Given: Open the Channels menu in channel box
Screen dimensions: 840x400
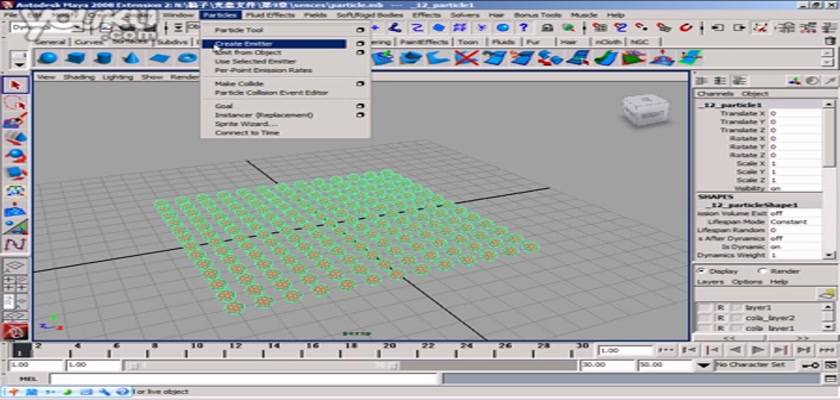Looking at the screenshot, I should coord(715,94).
